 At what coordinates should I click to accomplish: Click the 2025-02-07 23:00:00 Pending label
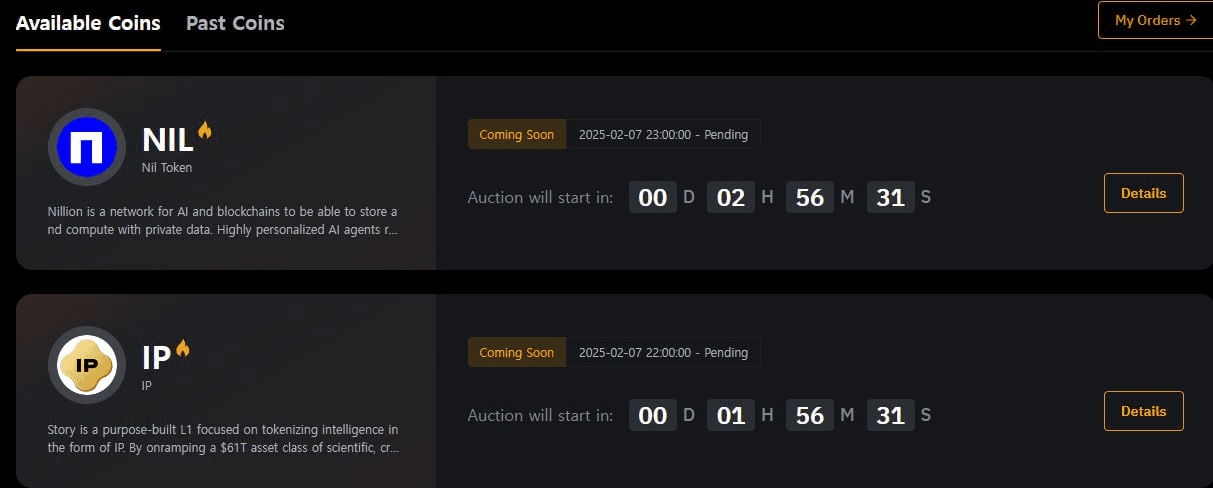[663, 135]
